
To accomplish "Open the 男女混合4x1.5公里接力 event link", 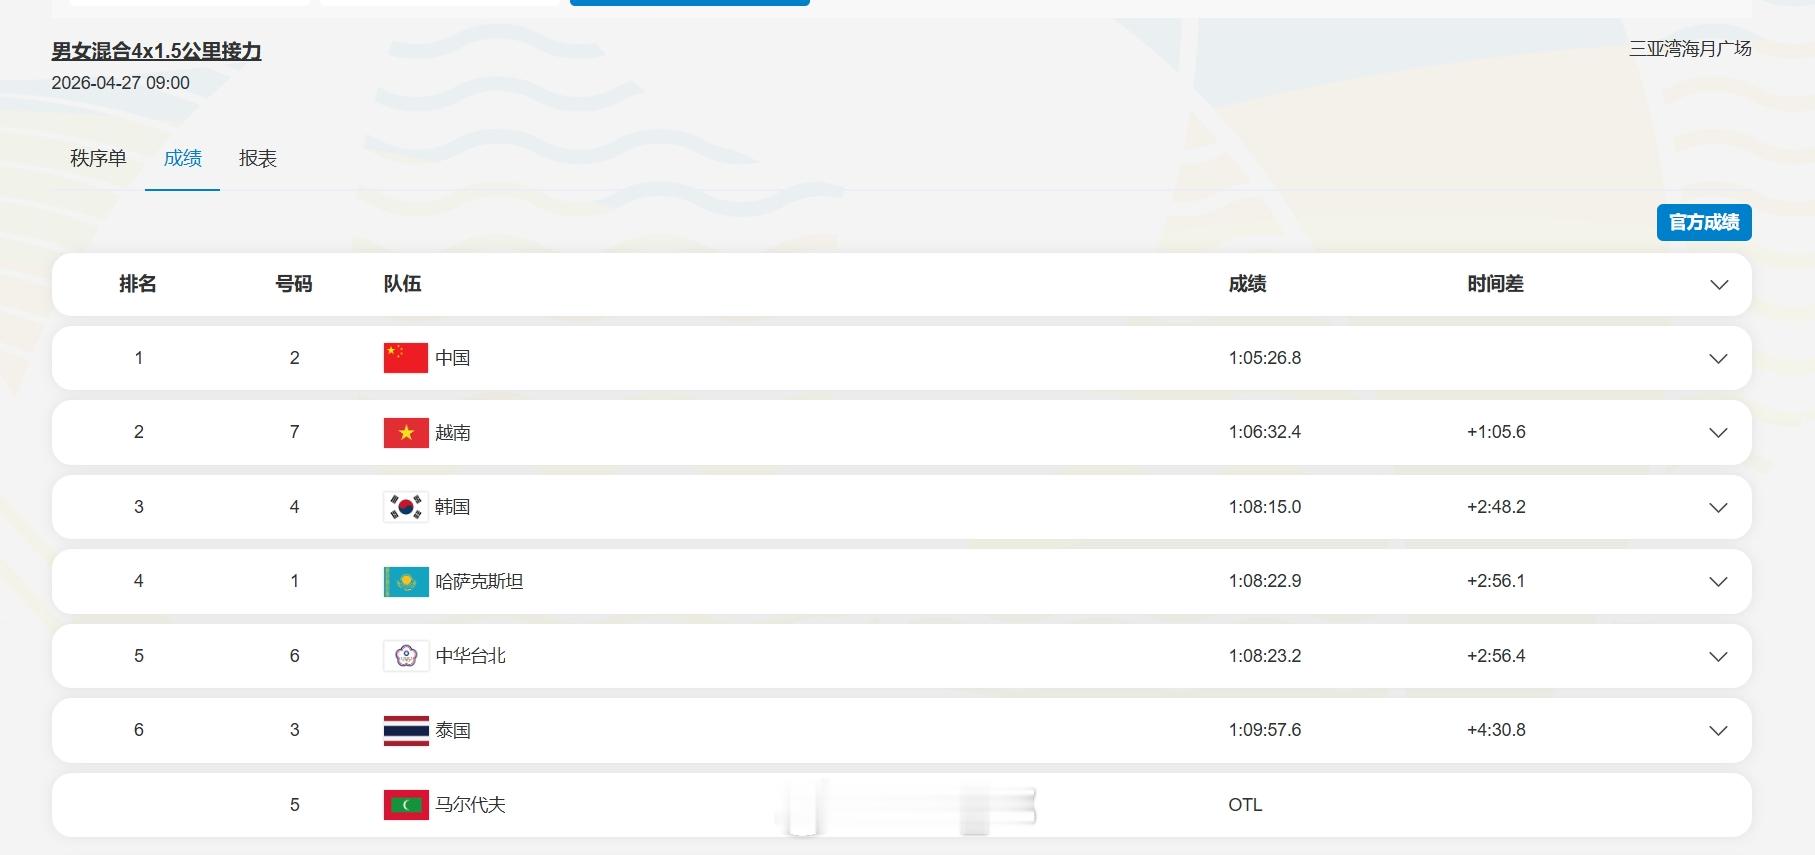I will tap(156, 51).
